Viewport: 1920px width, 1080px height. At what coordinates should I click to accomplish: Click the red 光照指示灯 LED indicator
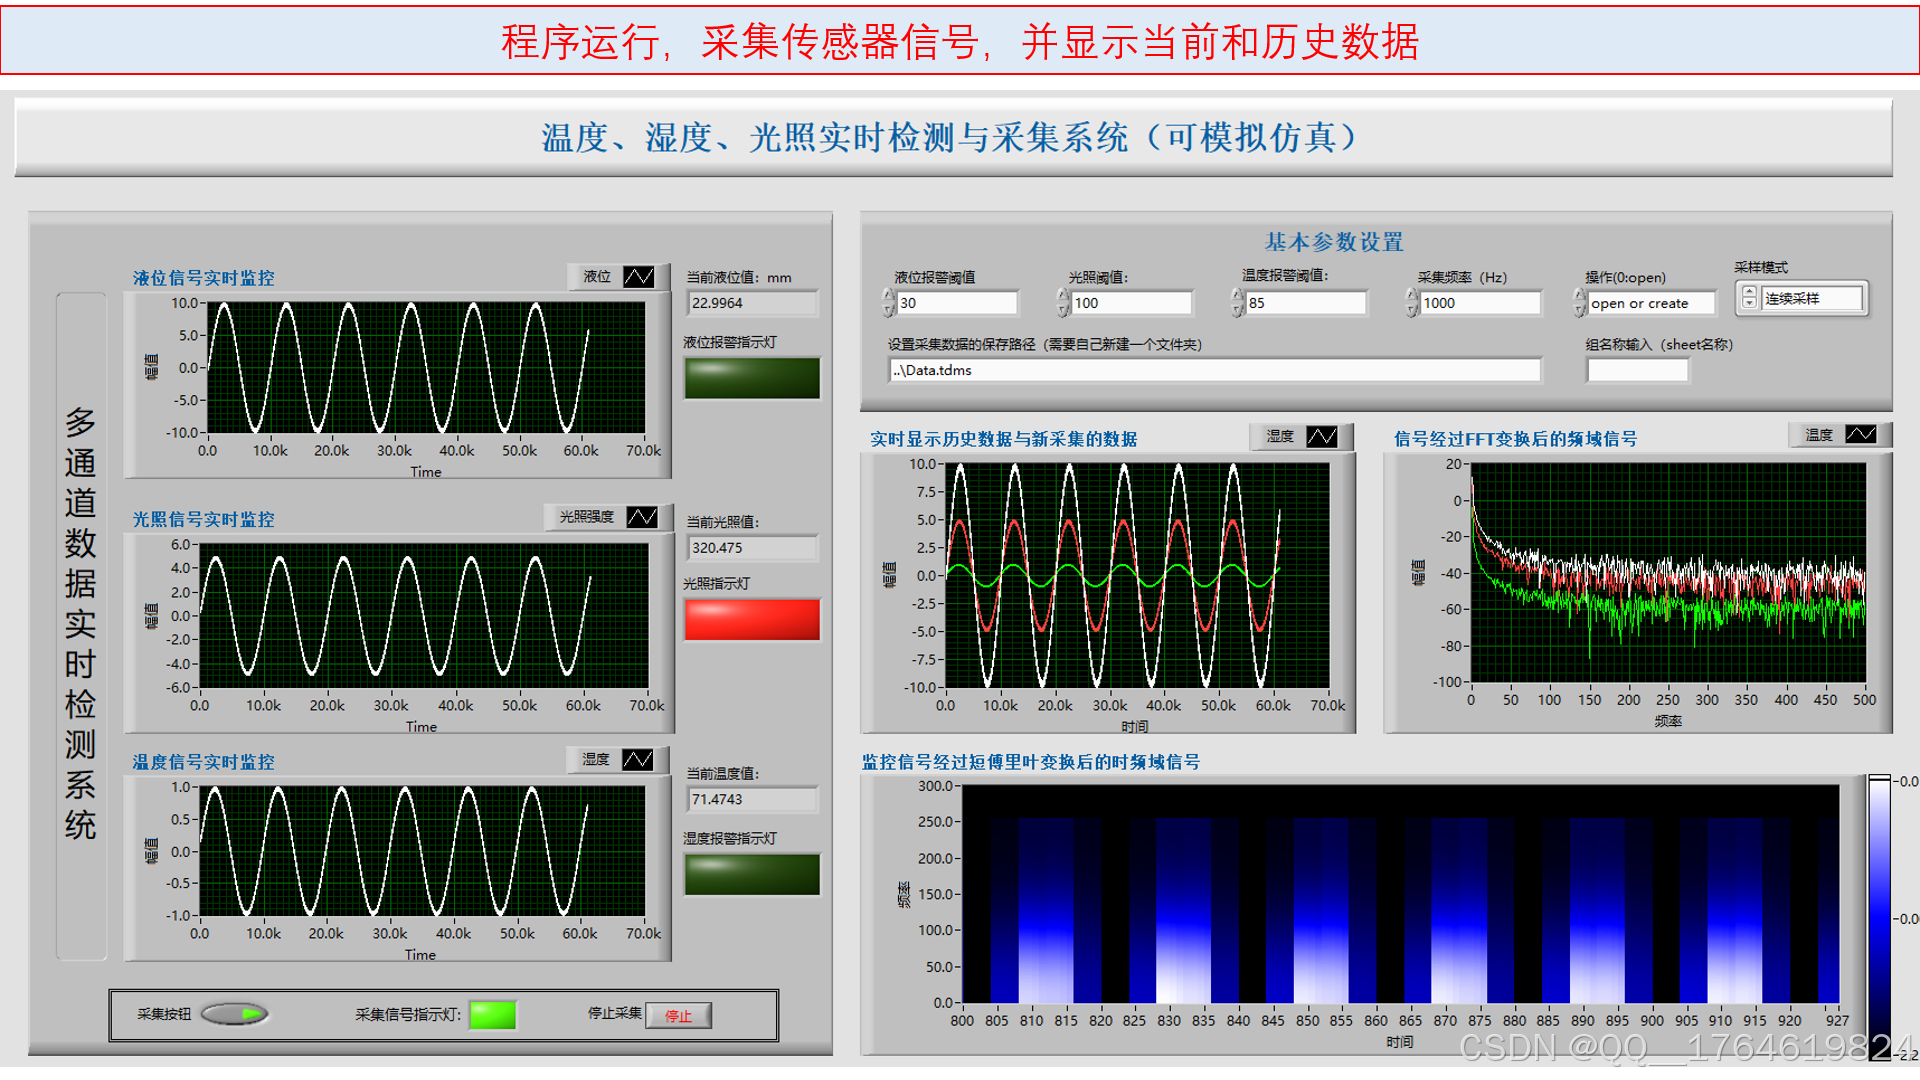click(x=752, y=619)
